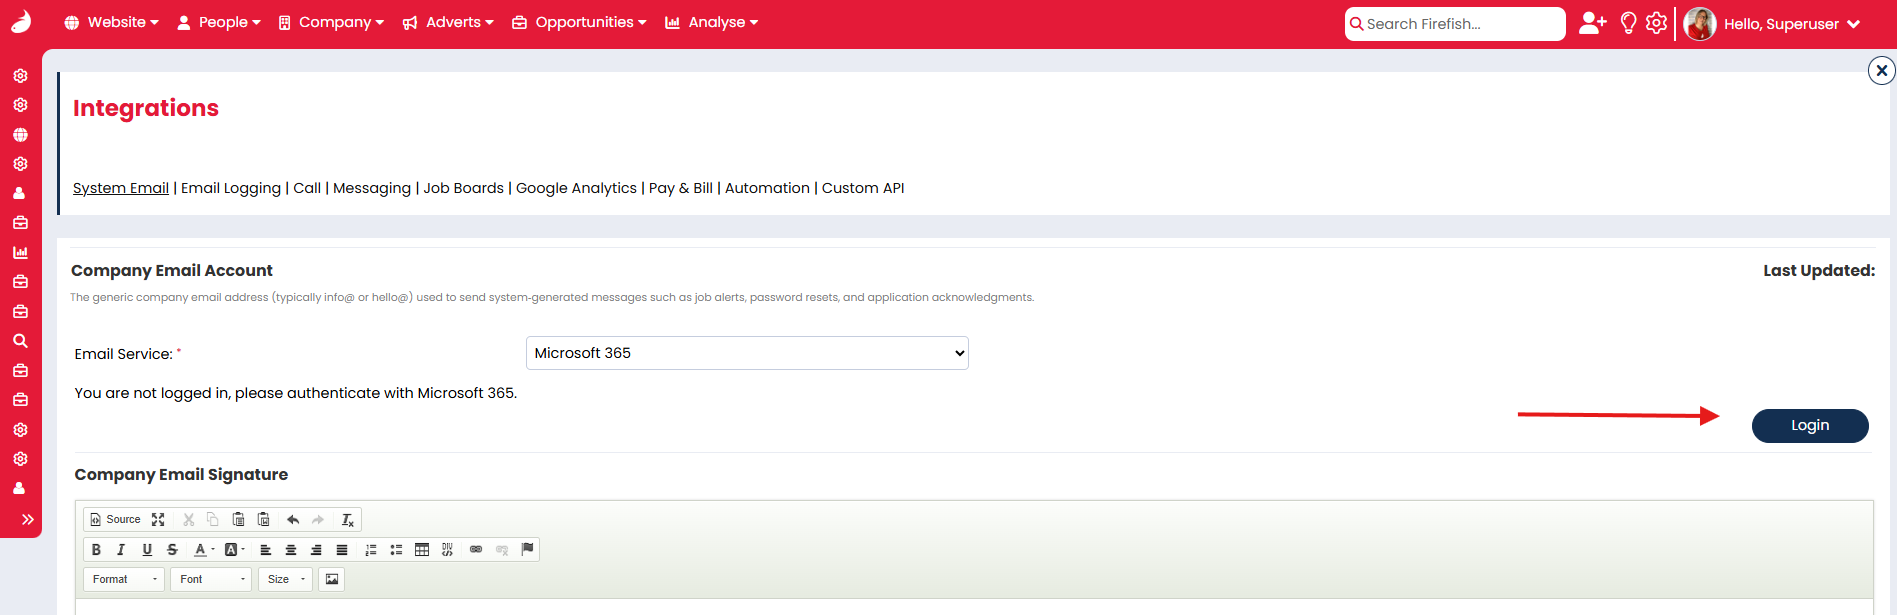Image resolution: width=1897 pixels, height=615 pixels.
Task: Expand the left sidebar with the double chevron
Action: pos(28,519)
